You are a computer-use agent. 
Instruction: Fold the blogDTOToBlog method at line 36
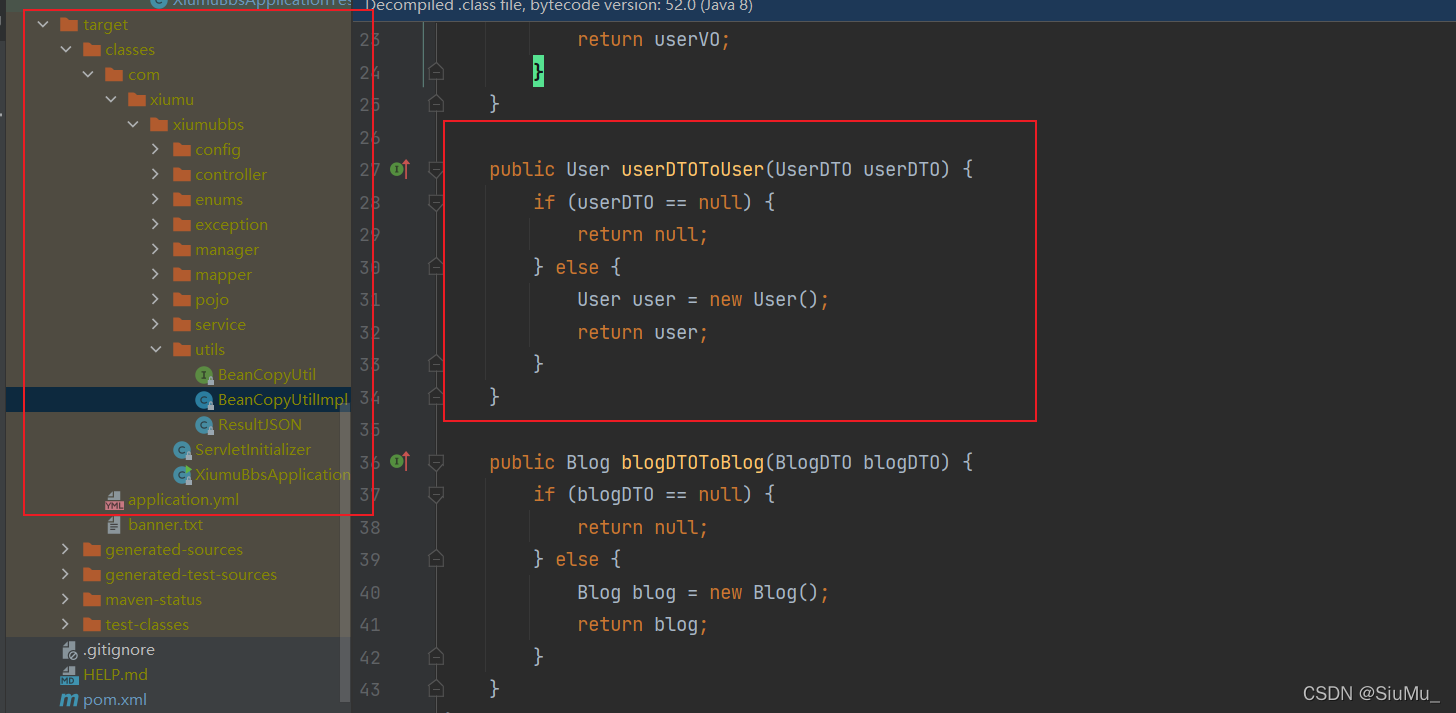[436, 462]
